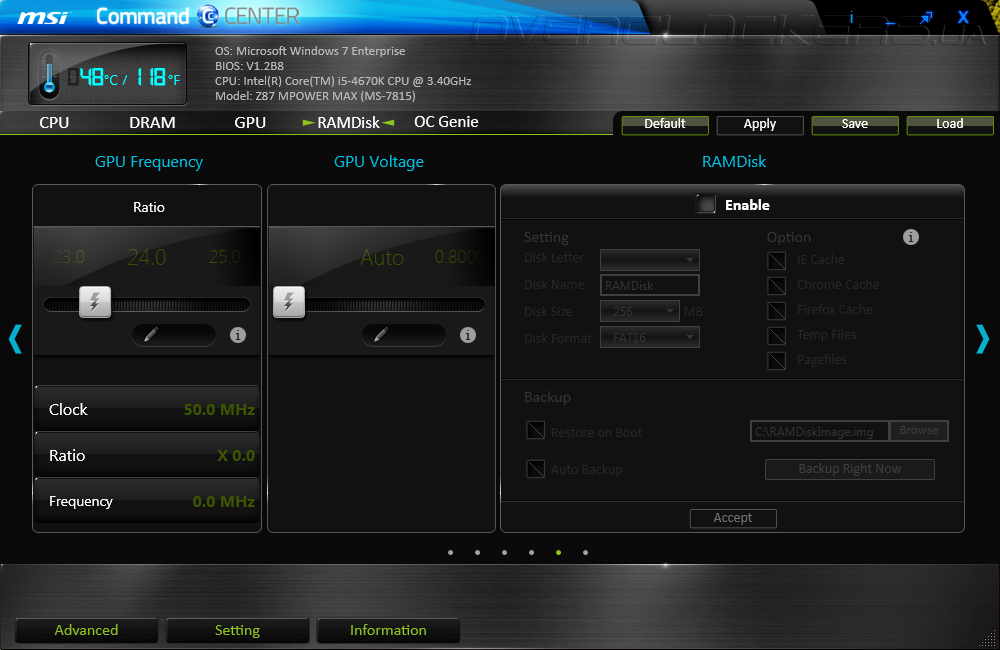Screen dimensions: 1000x650
Task: Toggle the IE Cache checkbox
Action: click(x=777, y=260)
